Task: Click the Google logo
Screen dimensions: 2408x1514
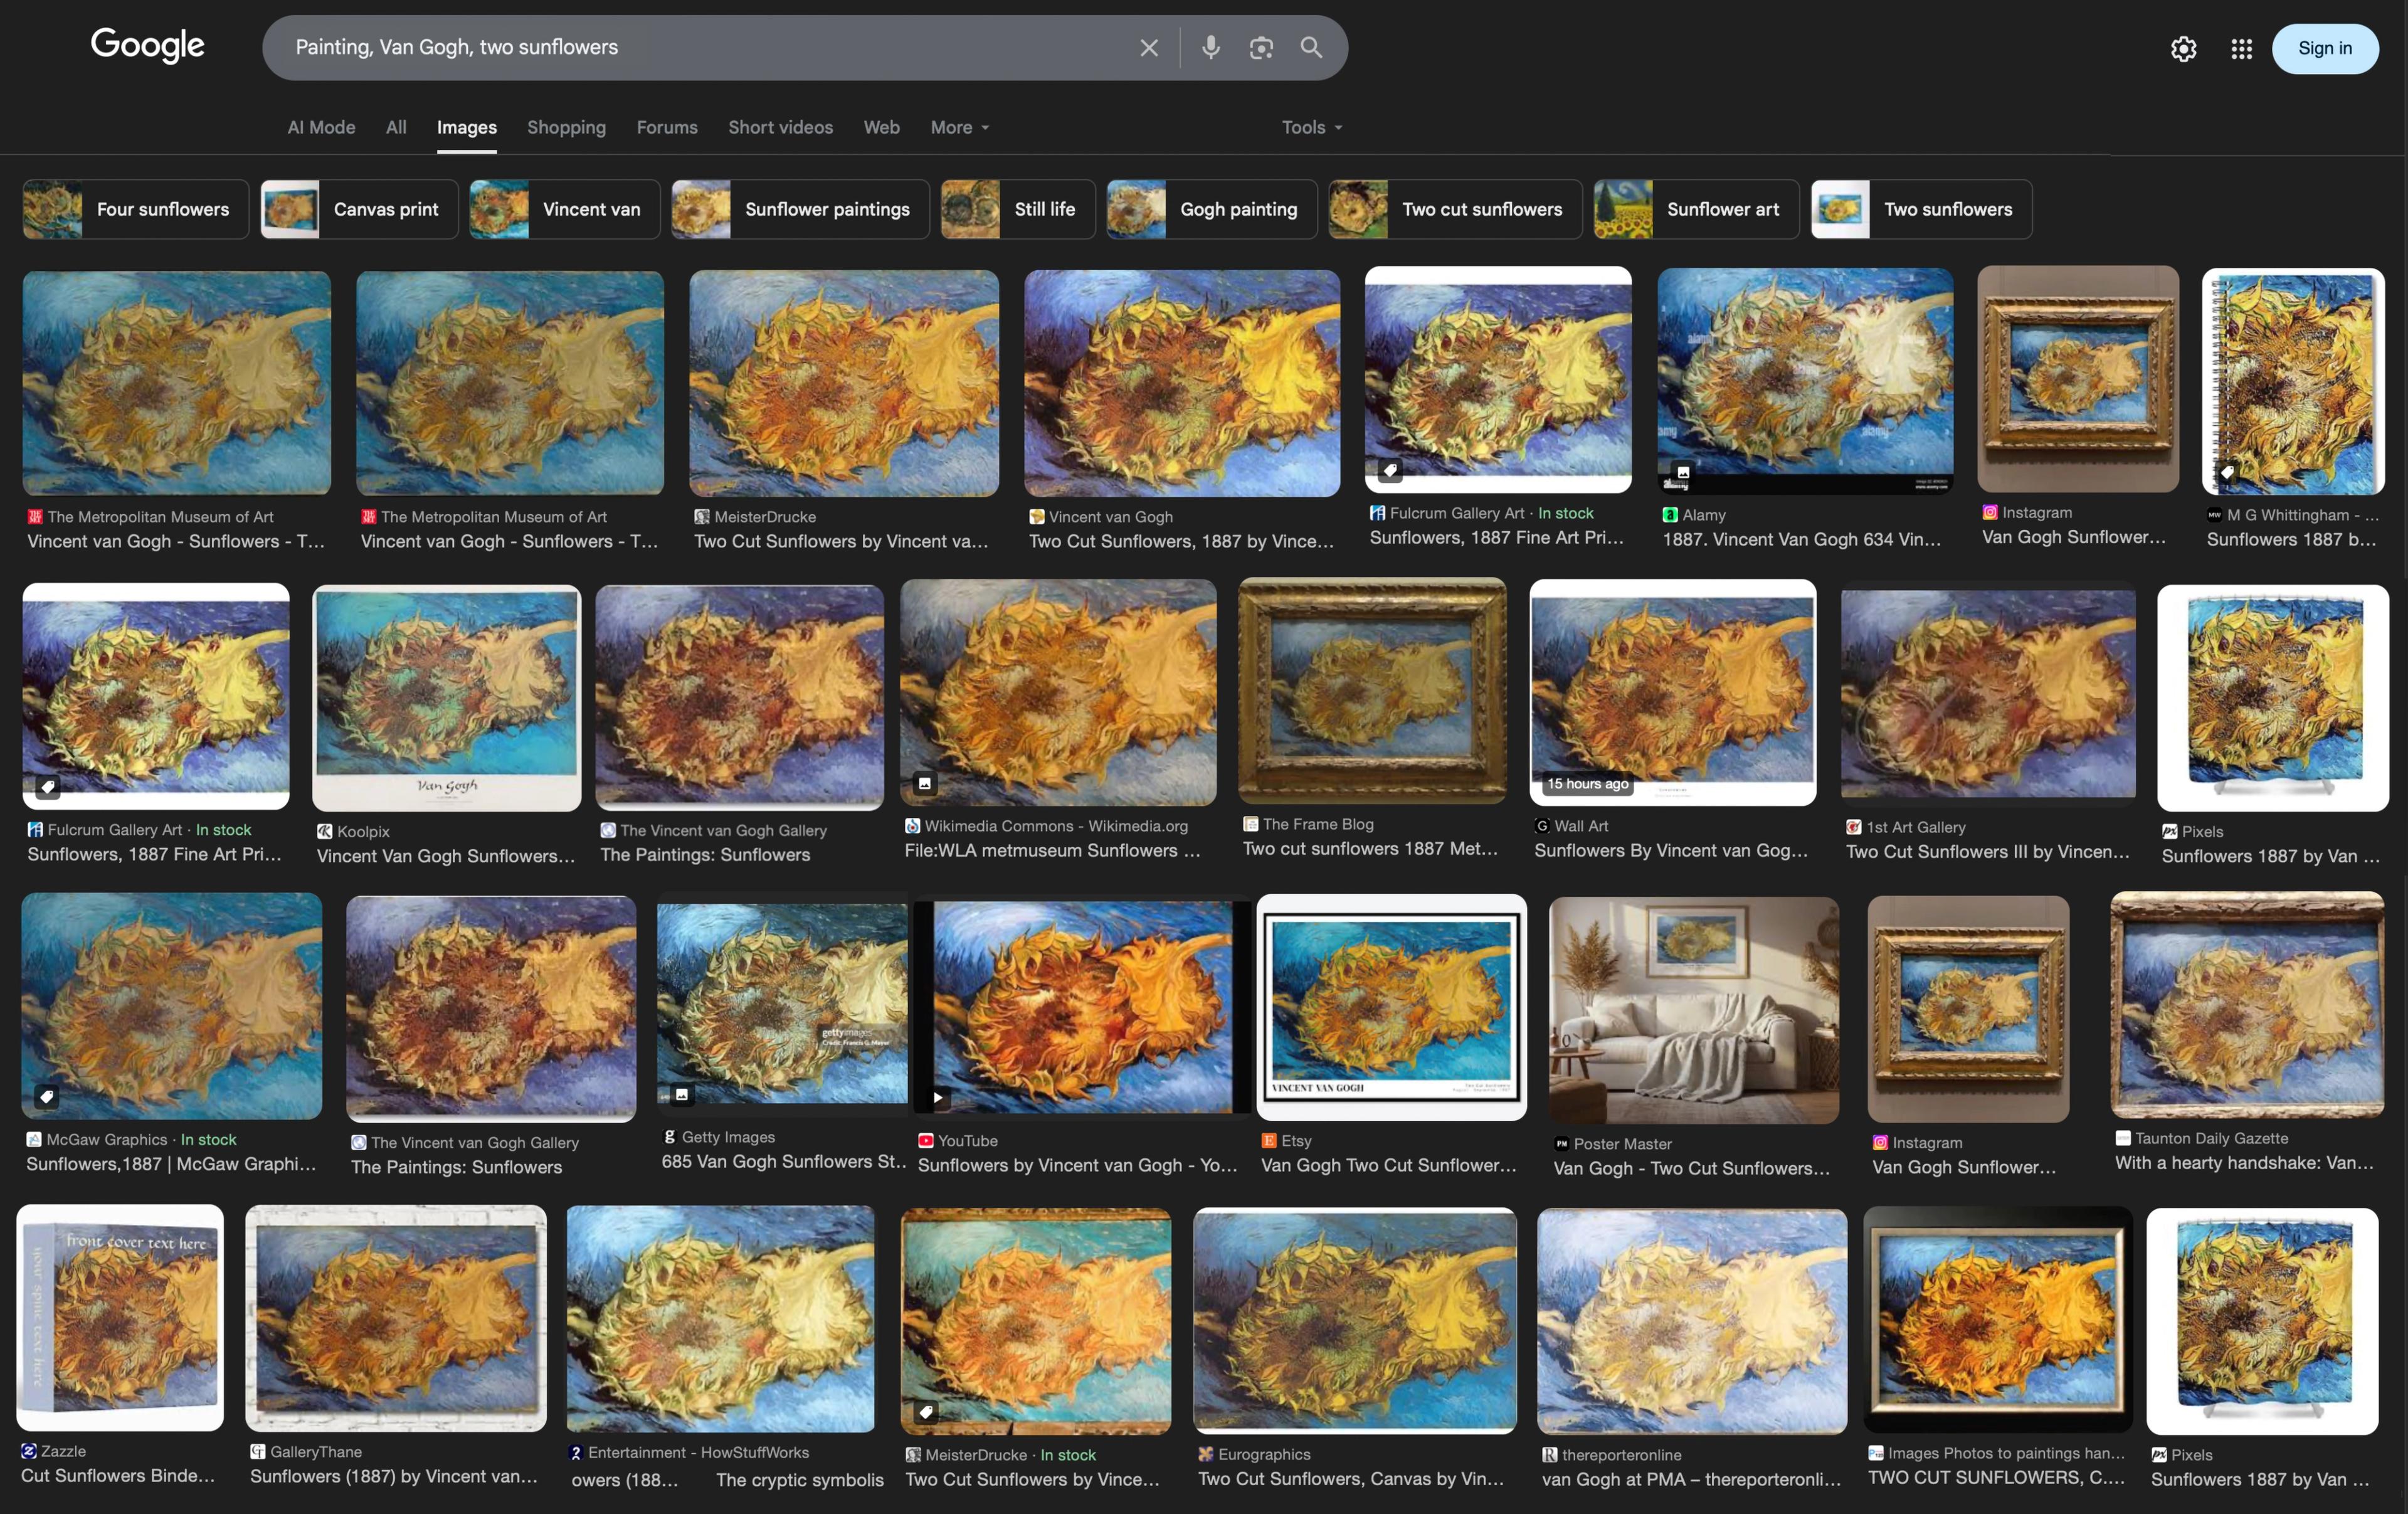Action: [x=147, y=46]
